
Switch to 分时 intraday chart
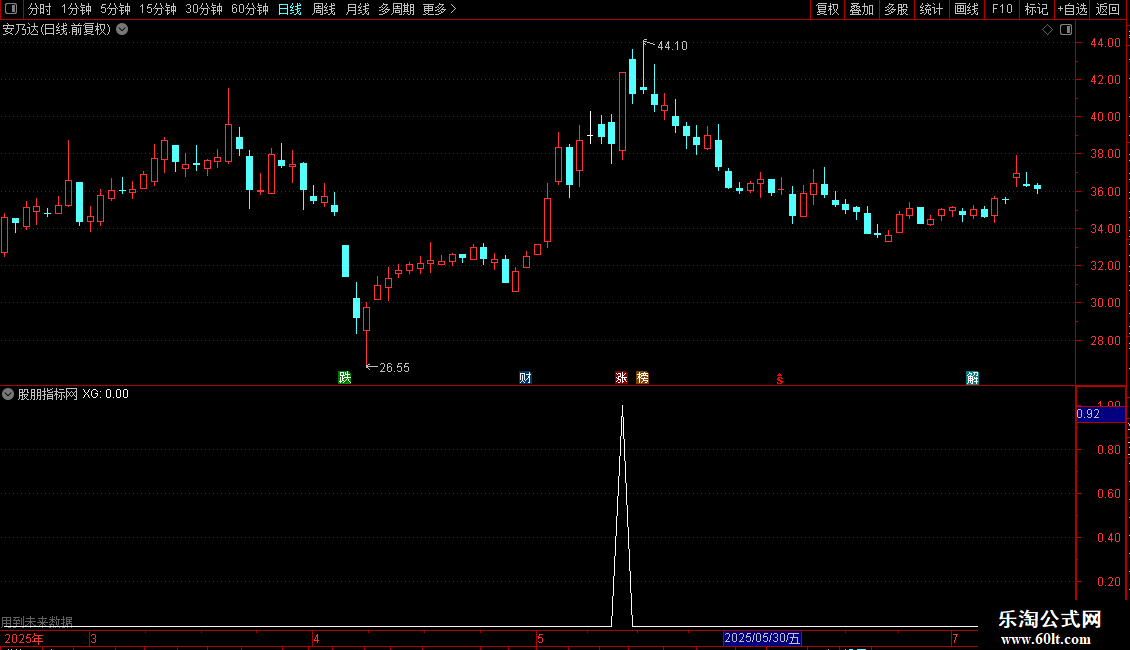coord(40,9)
